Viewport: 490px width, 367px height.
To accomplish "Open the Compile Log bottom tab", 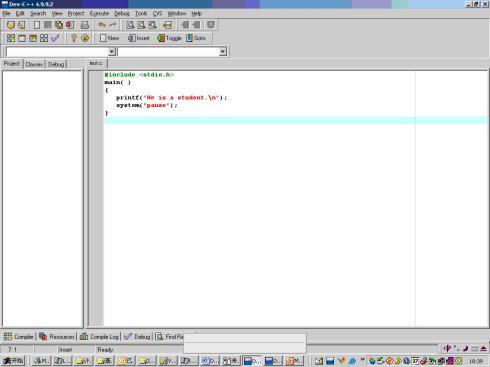I will point(100,337).
